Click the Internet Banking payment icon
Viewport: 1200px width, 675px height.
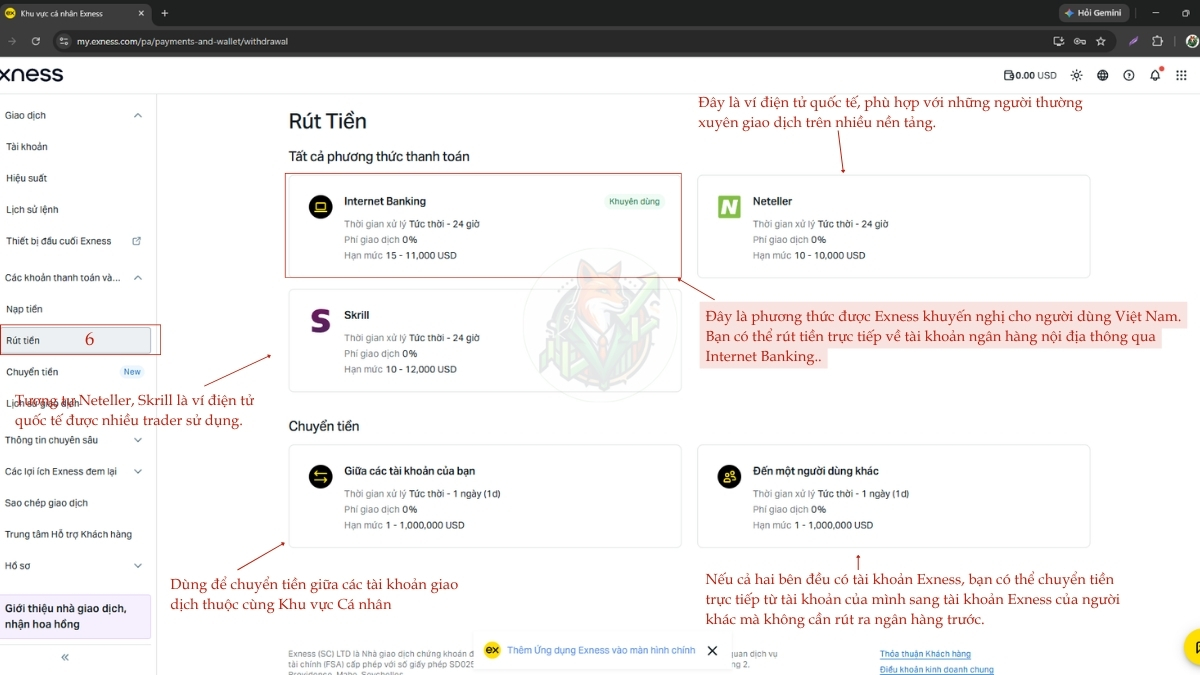point(320,207)
